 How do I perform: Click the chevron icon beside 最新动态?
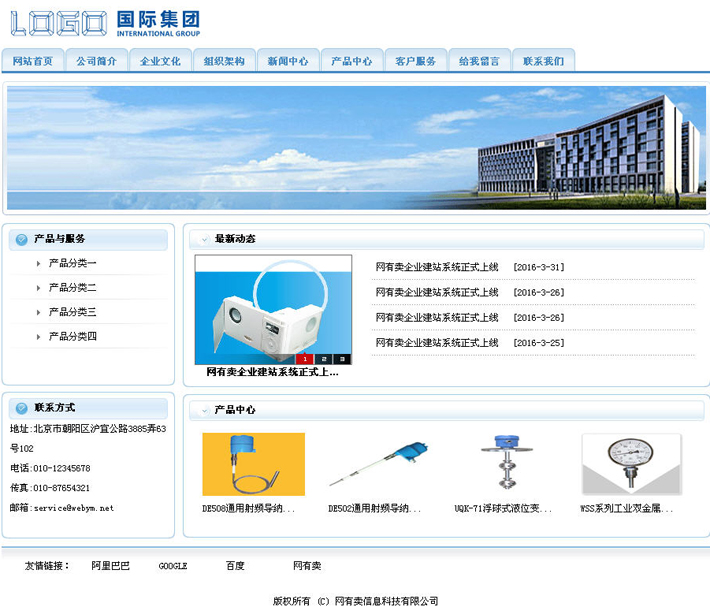tap(204, 240)
